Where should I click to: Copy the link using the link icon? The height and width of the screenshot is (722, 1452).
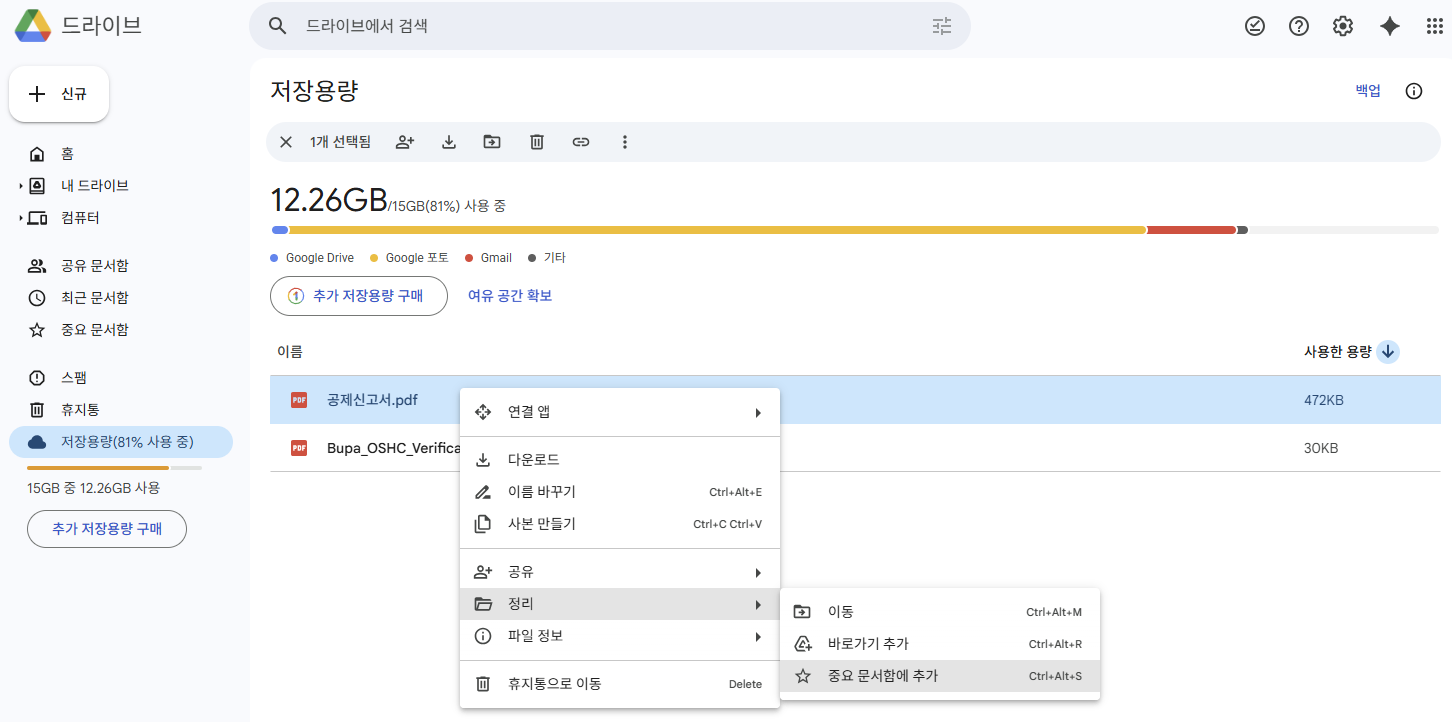(x=581, y=141)
